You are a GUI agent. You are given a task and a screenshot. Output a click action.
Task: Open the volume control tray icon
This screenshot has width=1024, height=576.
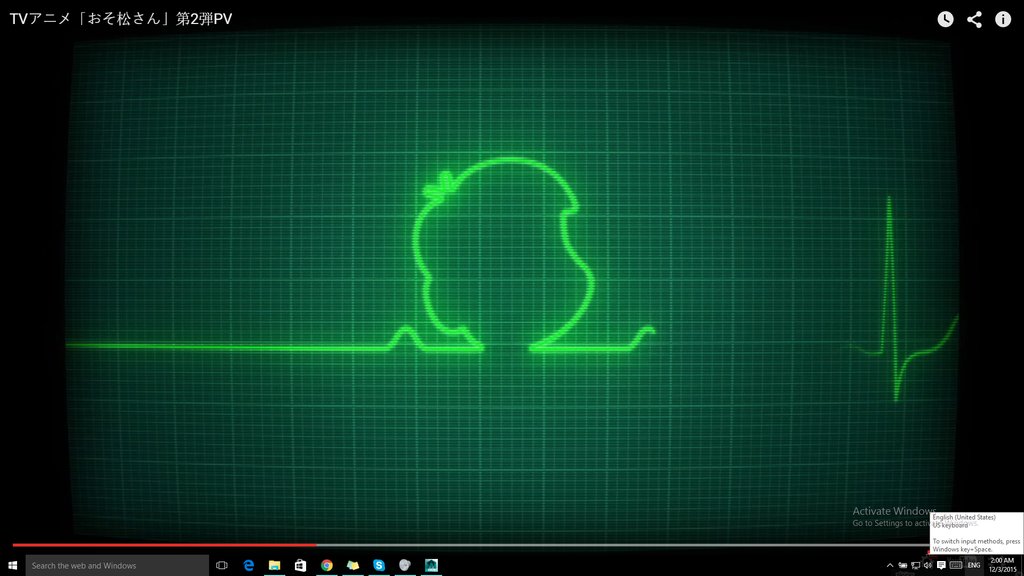pyautogui.click(x=928, y=566)
